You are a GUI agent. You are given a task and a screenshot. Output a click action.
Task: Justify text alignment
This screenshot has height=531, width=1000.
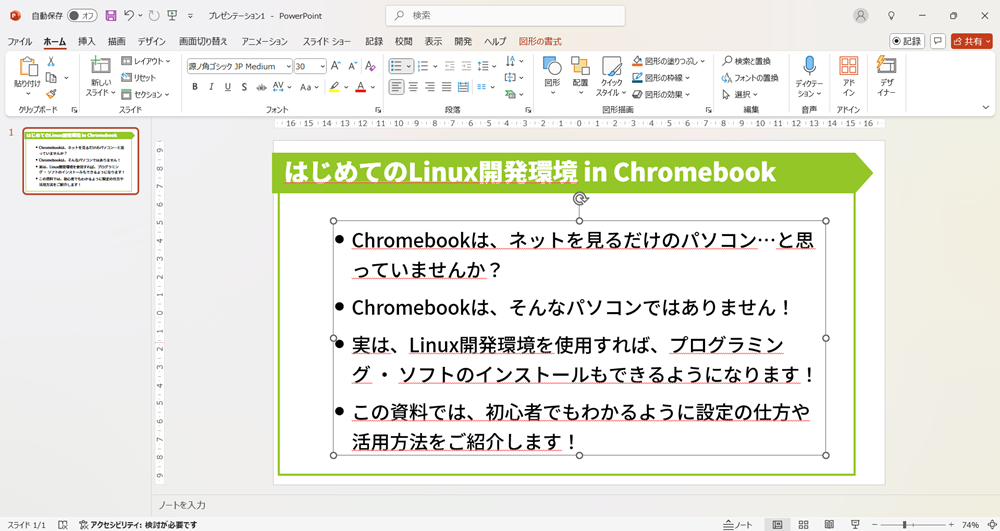pos(446,87)
